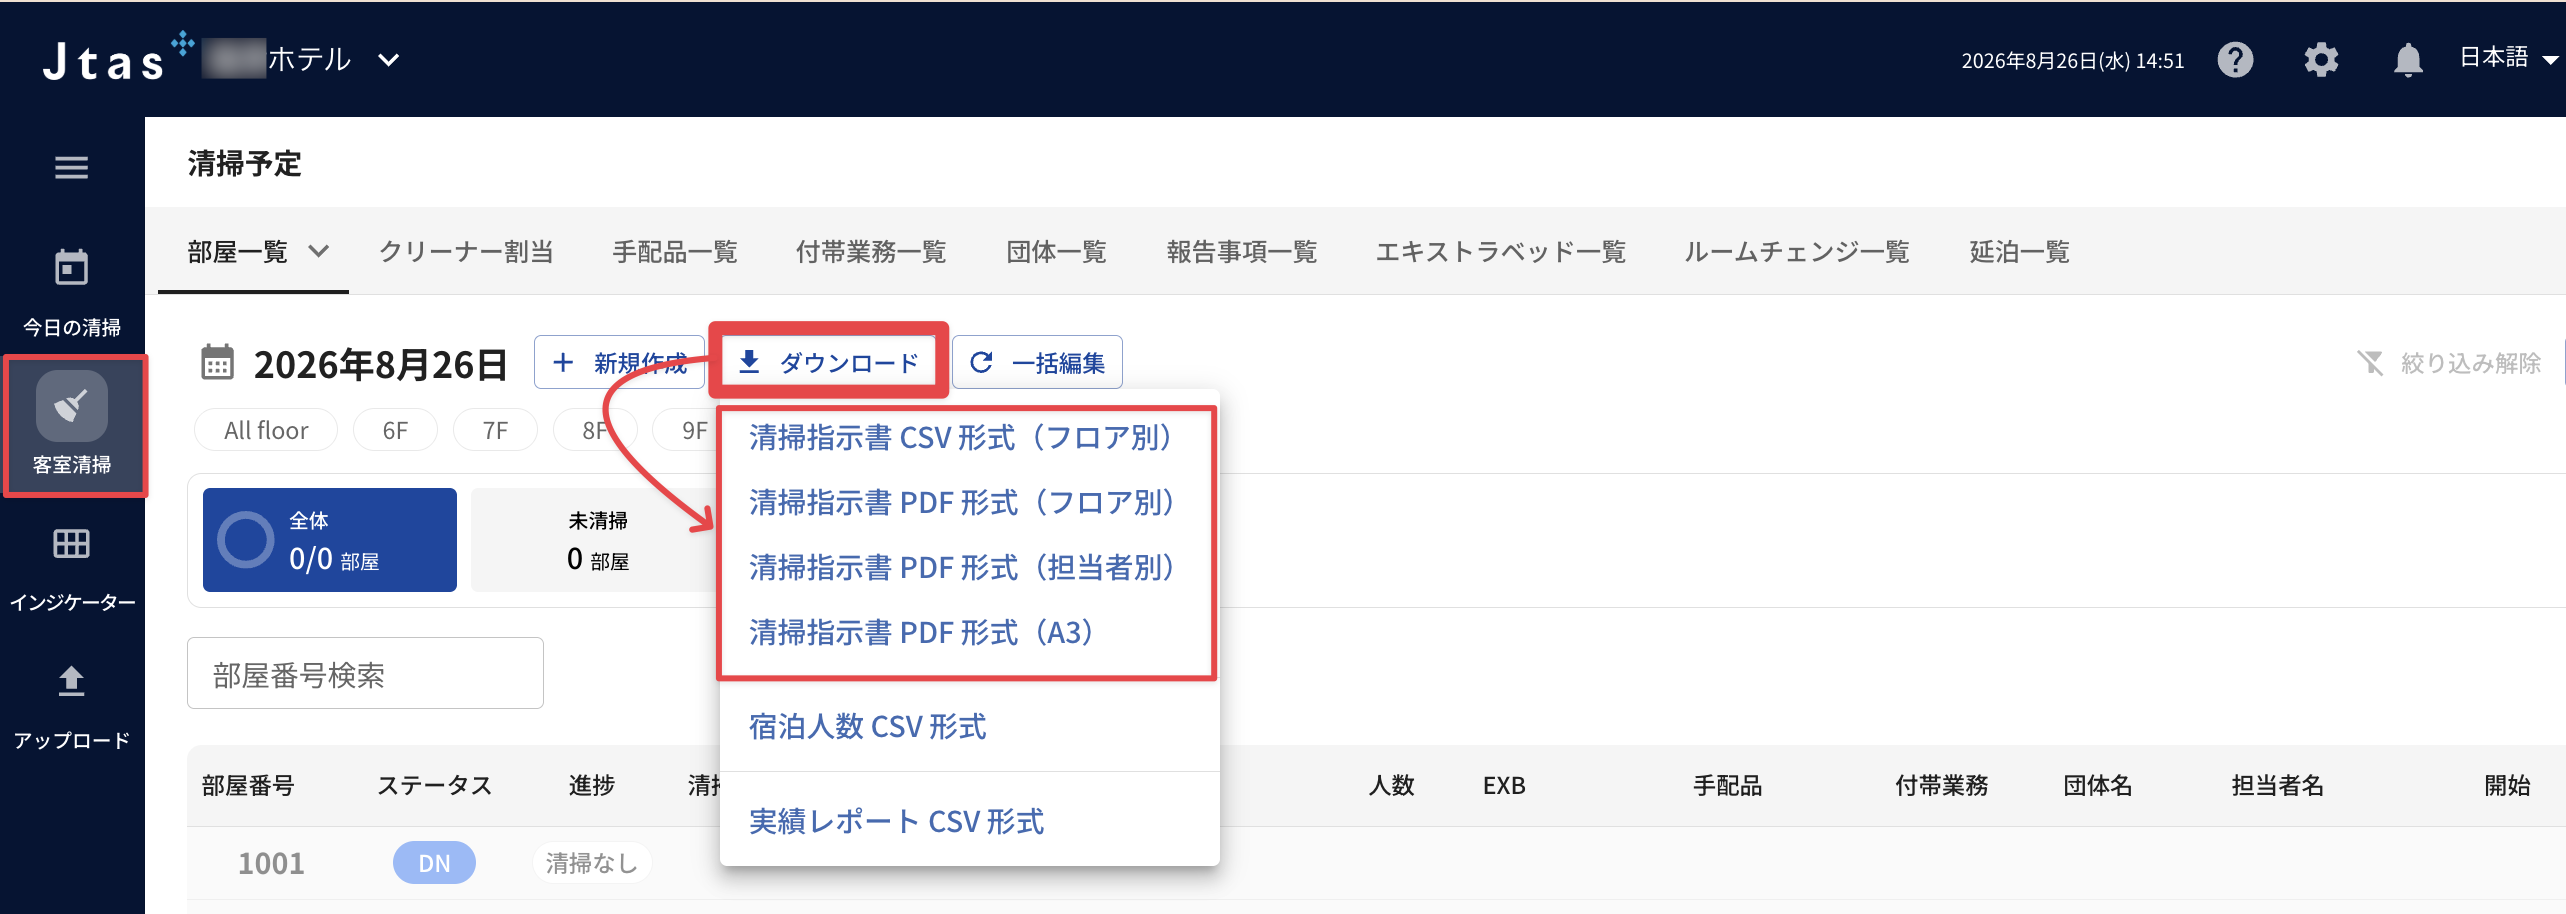Choose 宿泊人数 CSV 形式 option

867,726
